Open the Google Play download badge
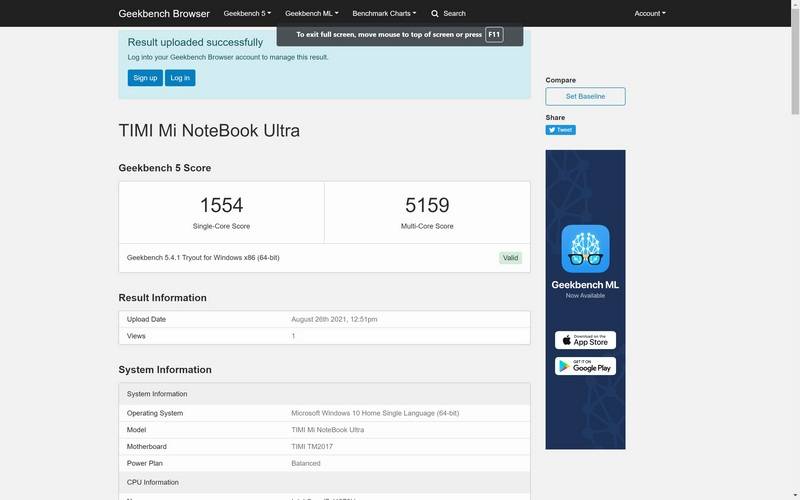Screen dimensions: 800x500 (585, 366)
